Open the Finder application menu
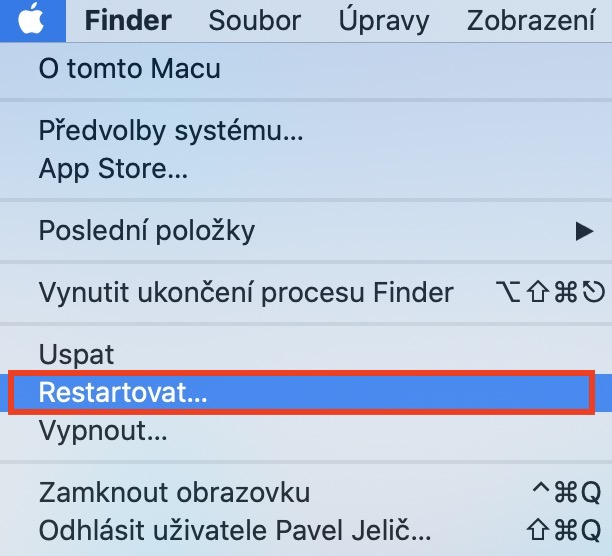The width and height of the screenshot is (612, 556). coord(128,20)
